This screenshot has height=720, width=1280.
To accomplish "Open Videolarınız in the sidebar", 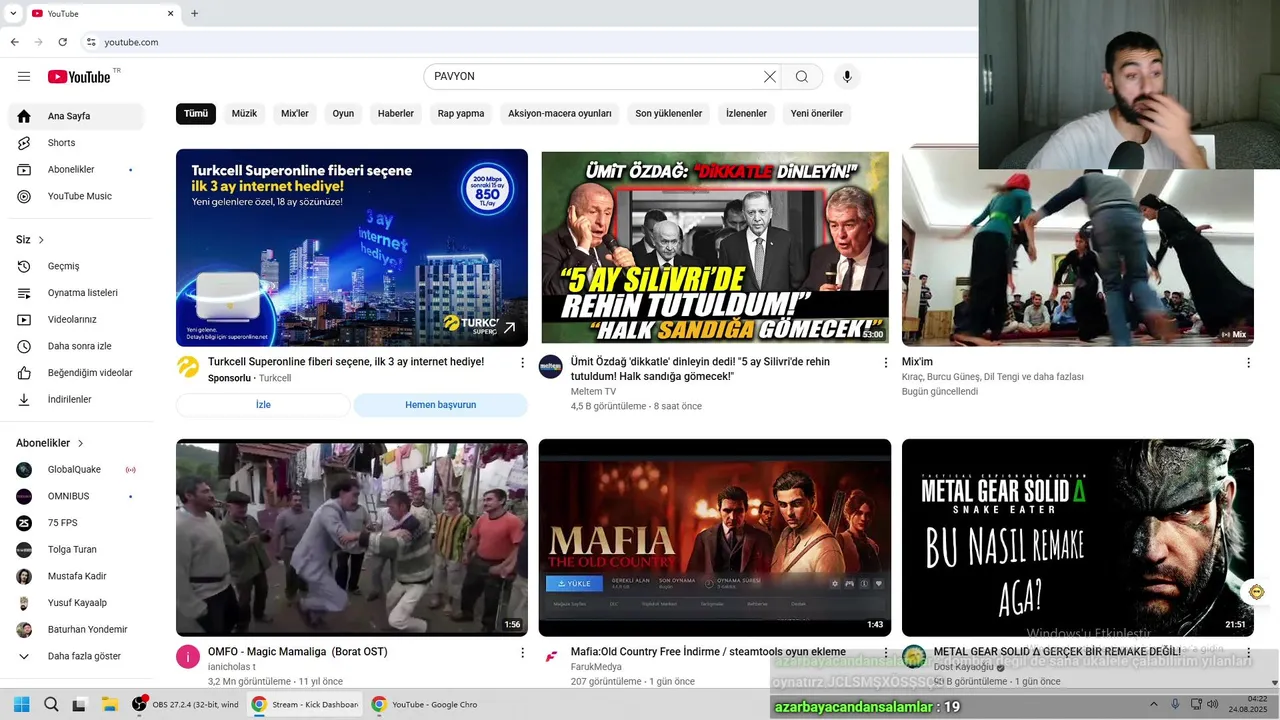I will coord(76,320).
